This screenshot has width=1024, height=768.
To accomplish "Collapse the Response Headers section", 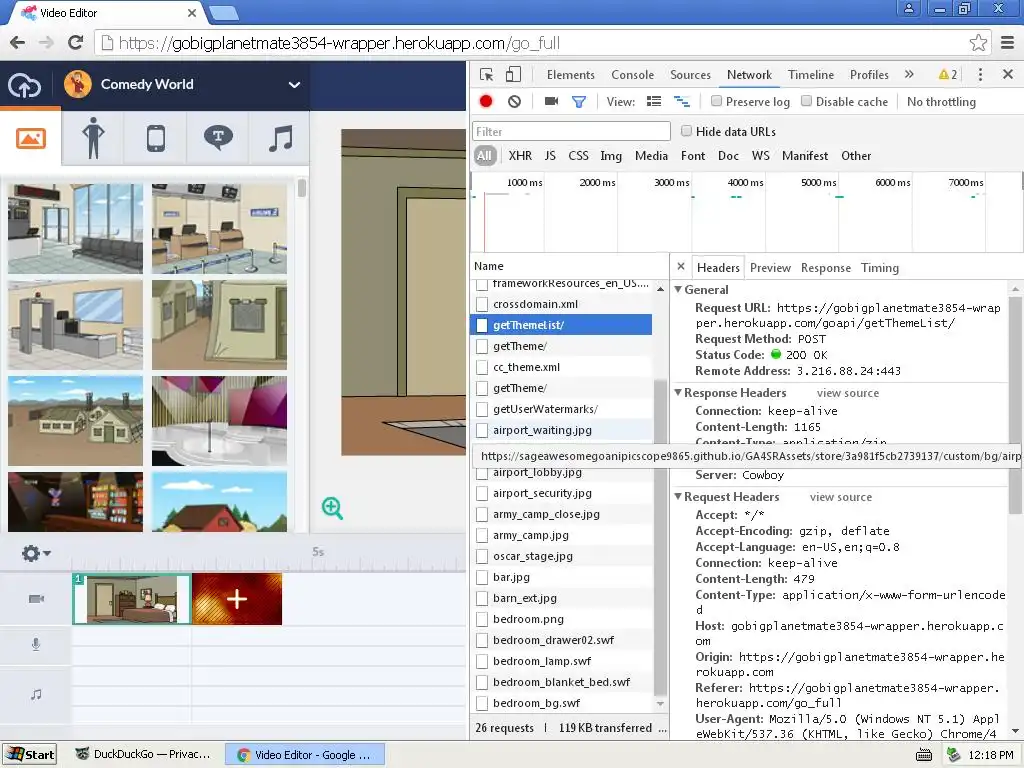I will 678,392.
